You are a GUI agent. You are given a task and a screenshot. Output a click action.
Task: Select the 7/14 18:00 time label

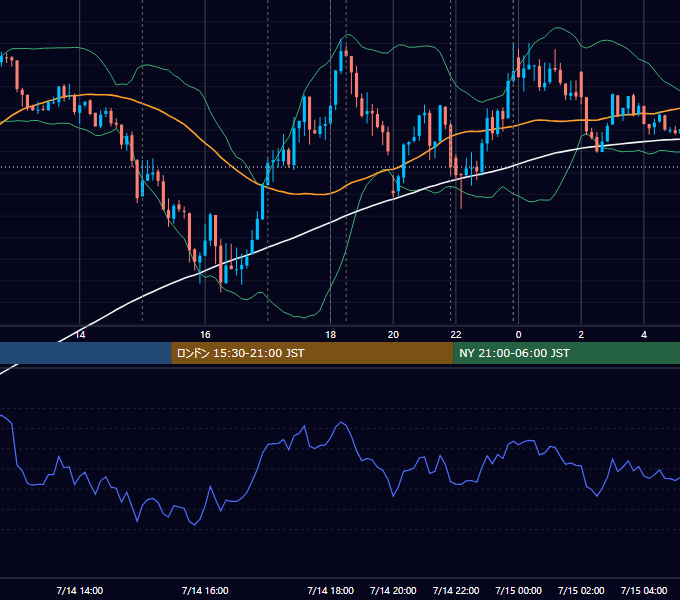(330, 590)
